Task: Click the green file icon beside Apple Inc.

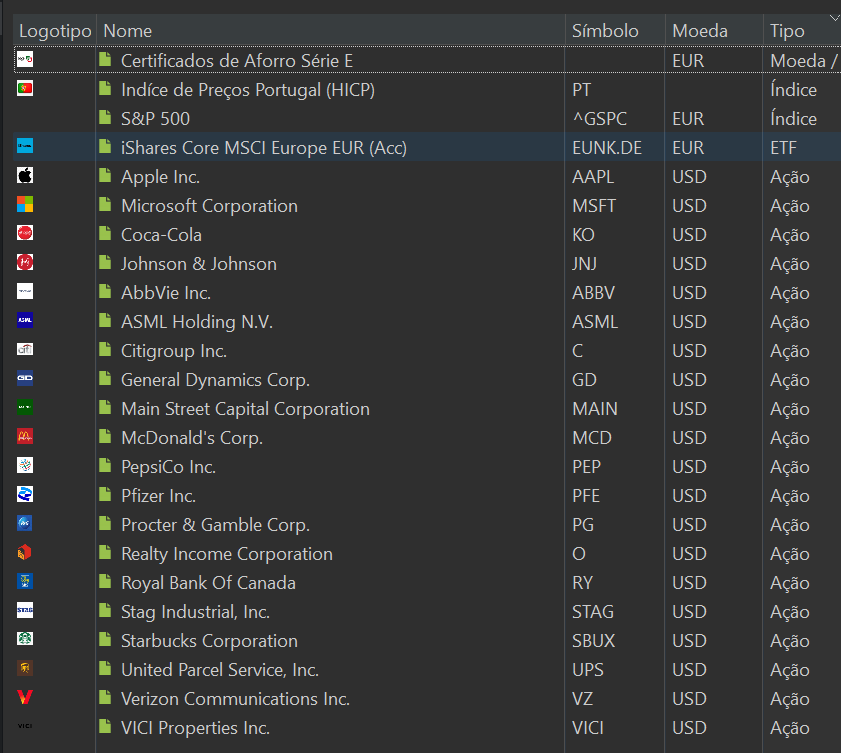Action: 105,175
